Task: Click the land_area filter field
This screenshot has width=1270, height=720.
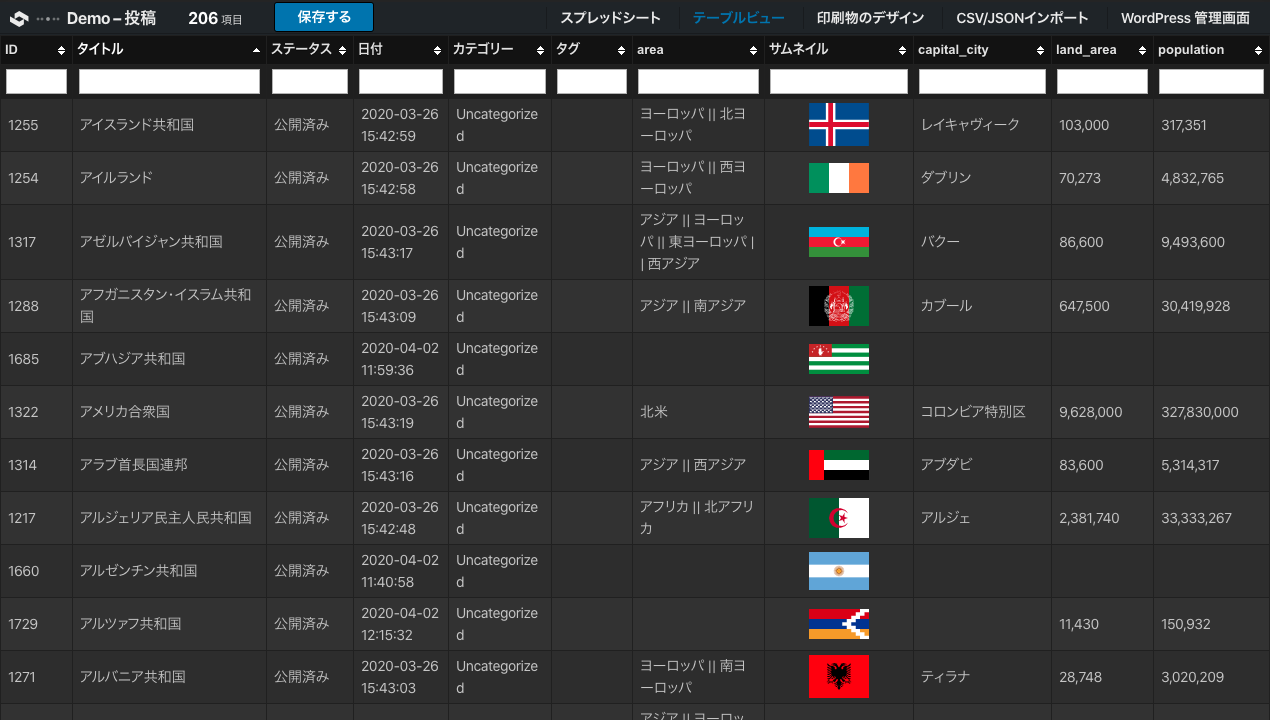Action: click(x=1102, y=81)
